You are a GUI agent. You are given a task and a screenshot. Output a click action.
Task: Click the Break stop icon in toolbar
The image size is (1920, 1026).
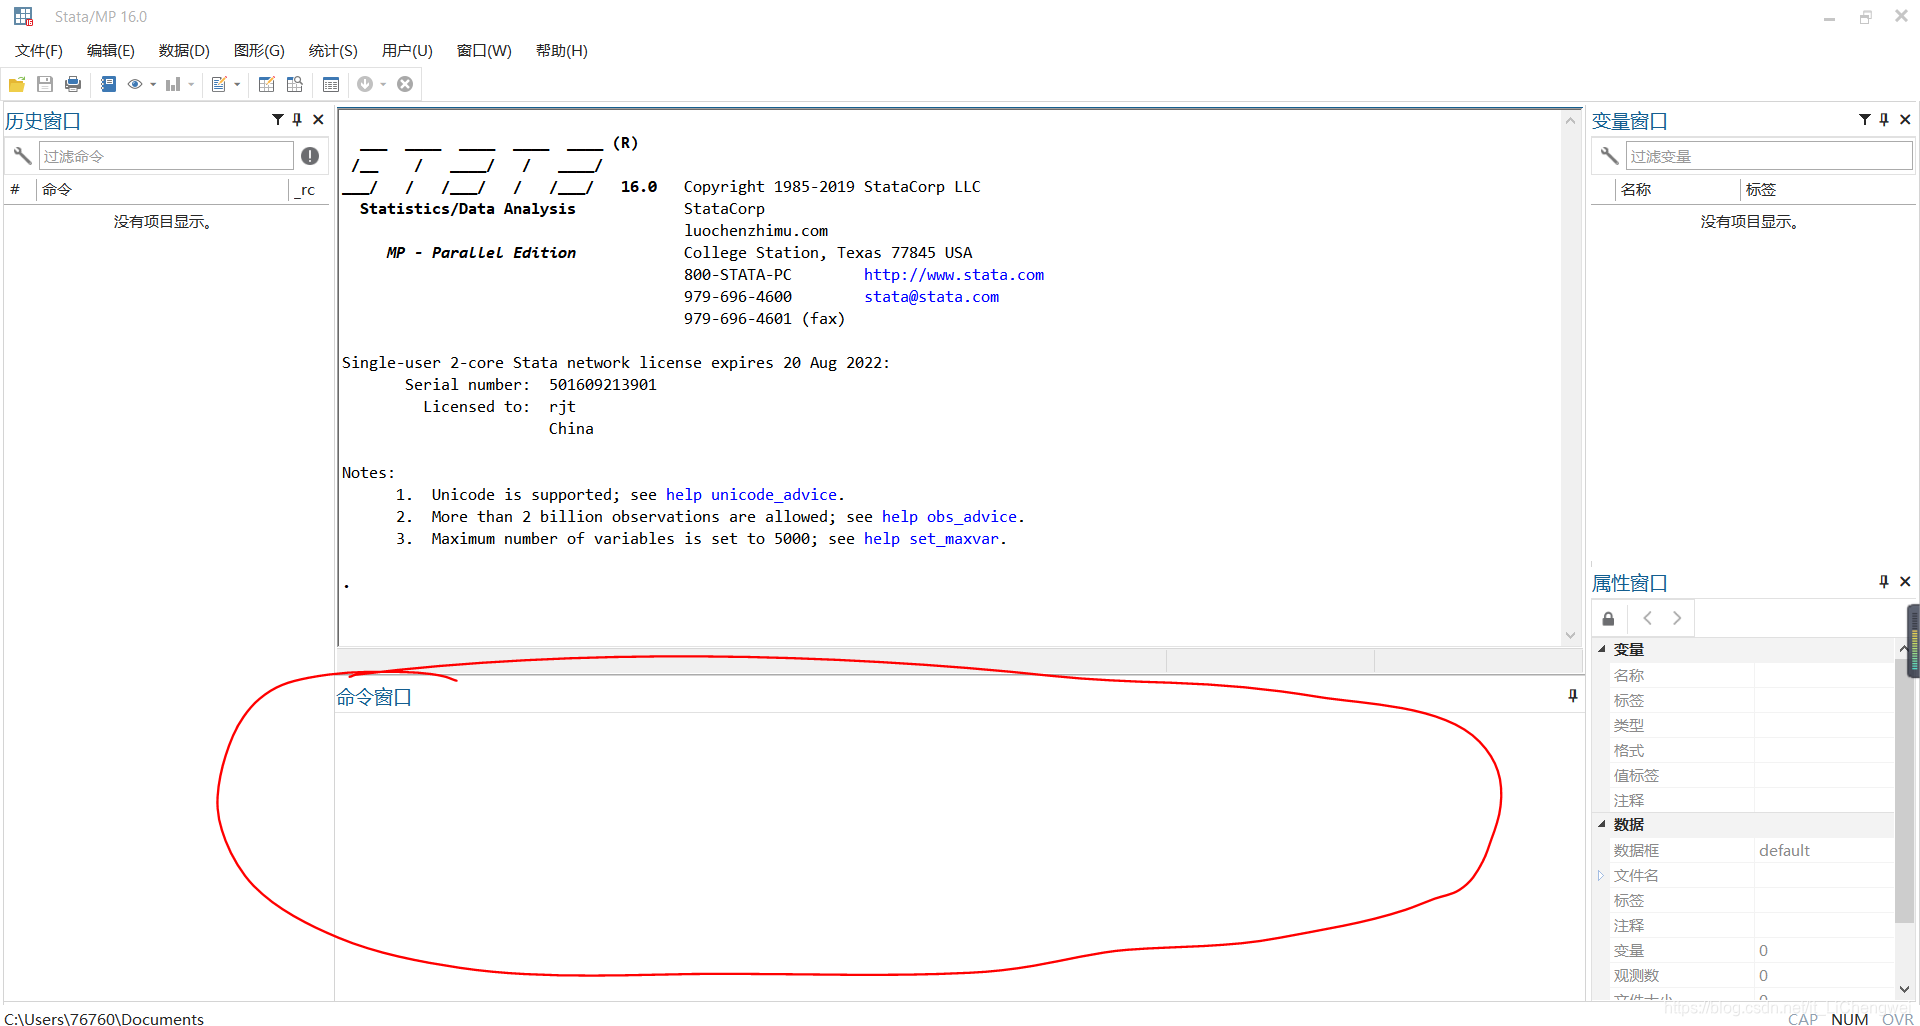pyautogui.click(x=405, y=84)
